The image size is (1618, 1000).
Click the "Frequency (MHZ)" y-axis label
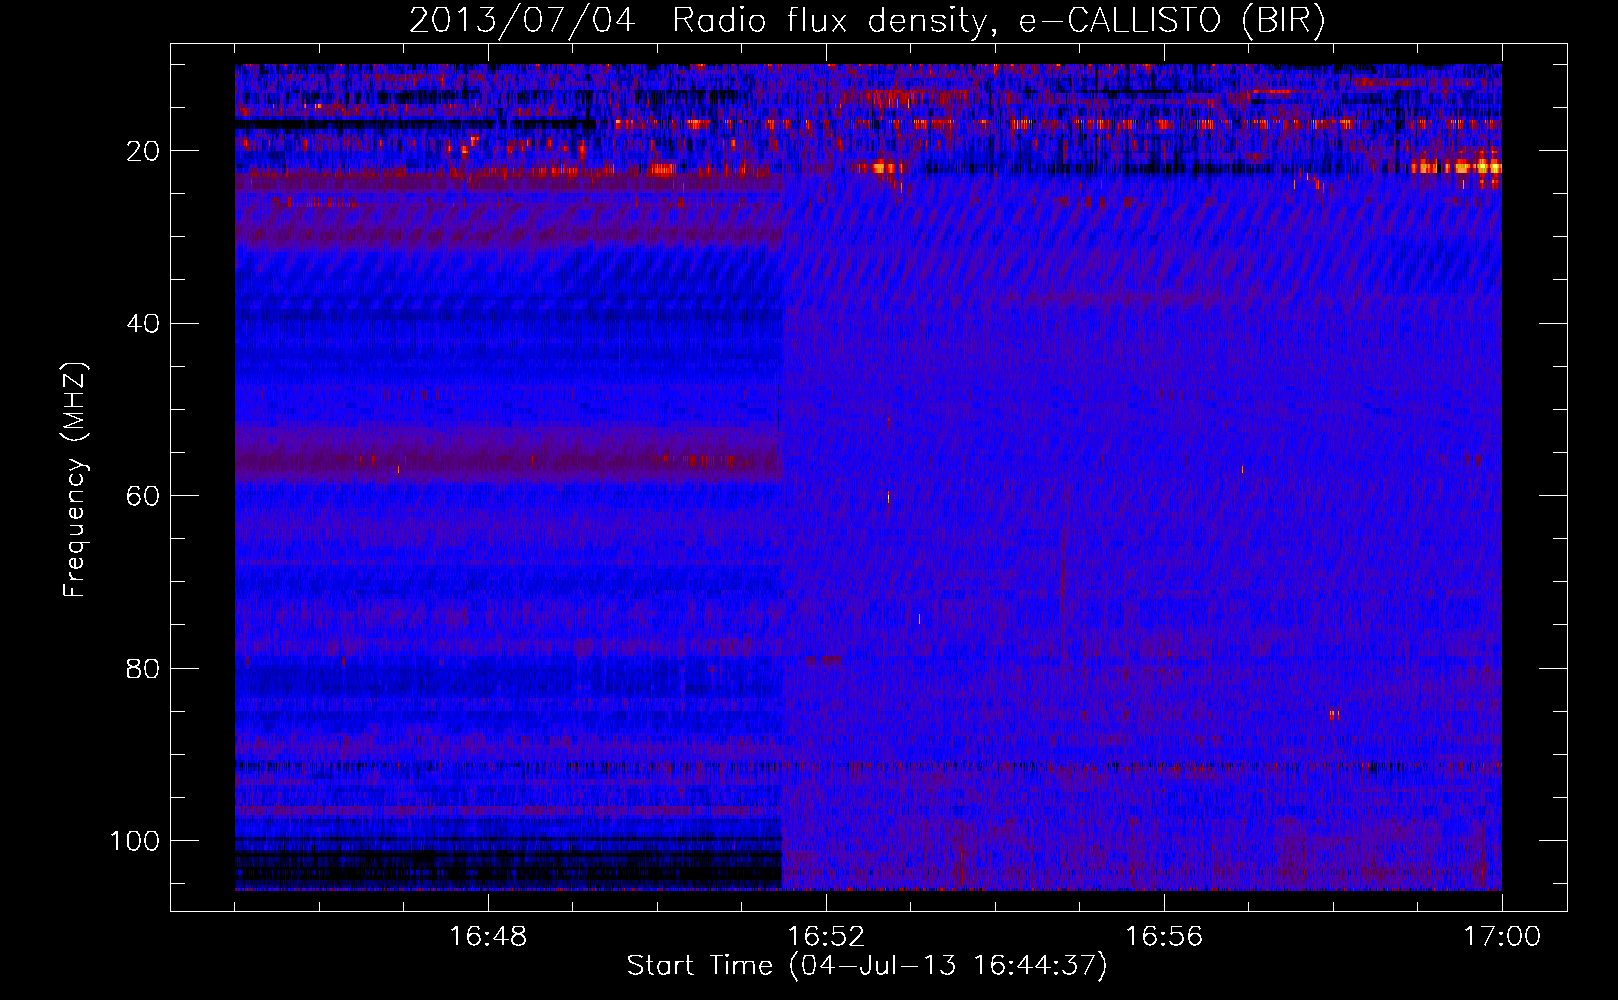click(75, 480)
